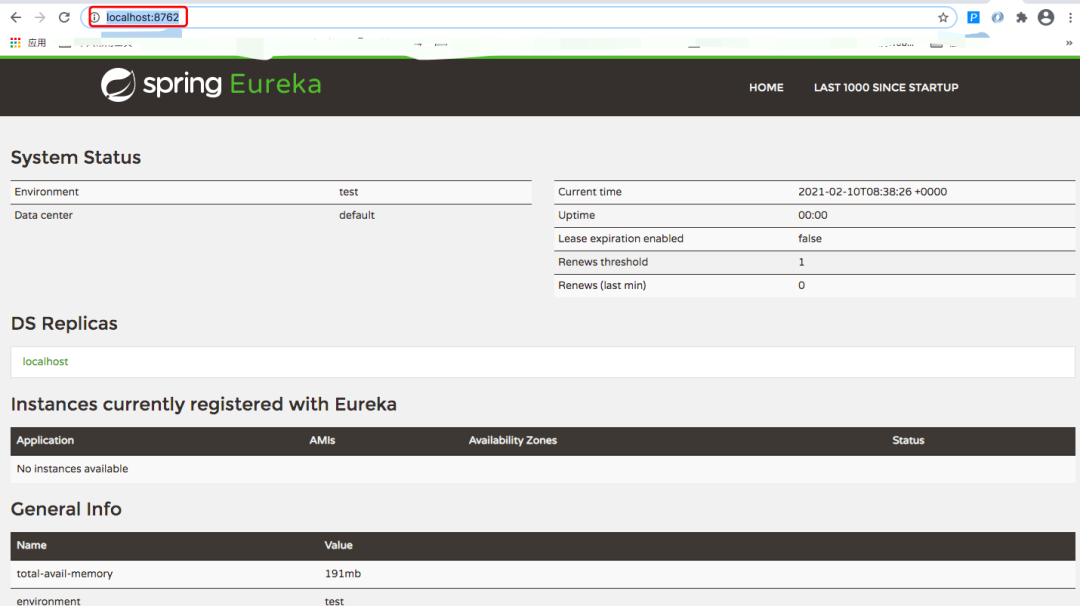Click the site info icon in address bar
This screenshot has width=1080, height=606.
(96, 17)
